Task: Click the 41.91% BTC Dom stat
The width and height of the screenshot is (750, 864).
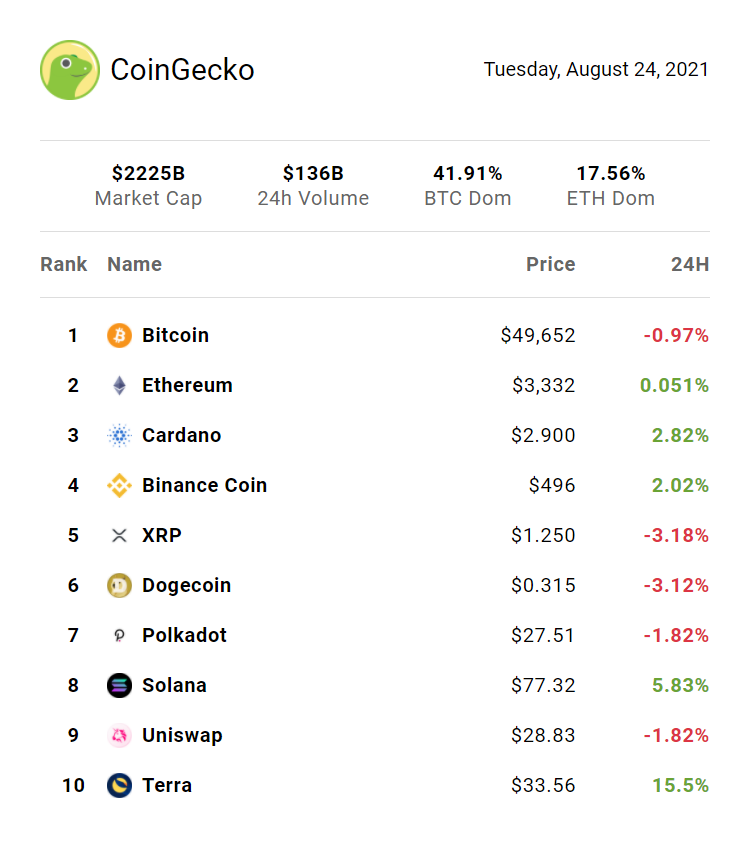Action: (467, 186)
